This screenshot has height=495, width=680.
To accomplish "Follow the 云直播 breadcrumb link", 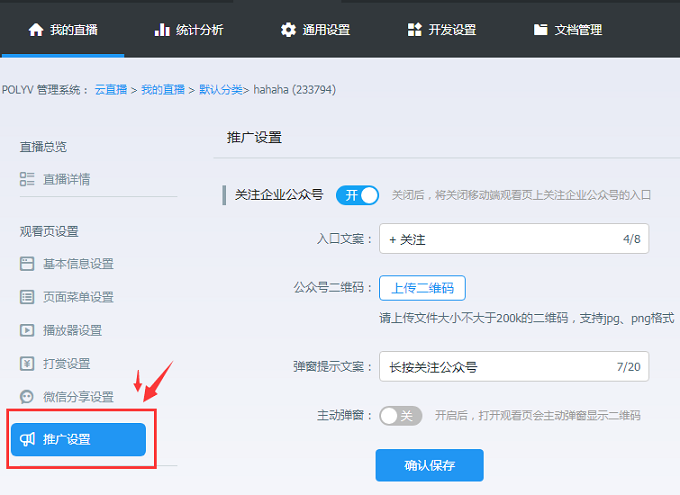I will (x=111, y=90).
